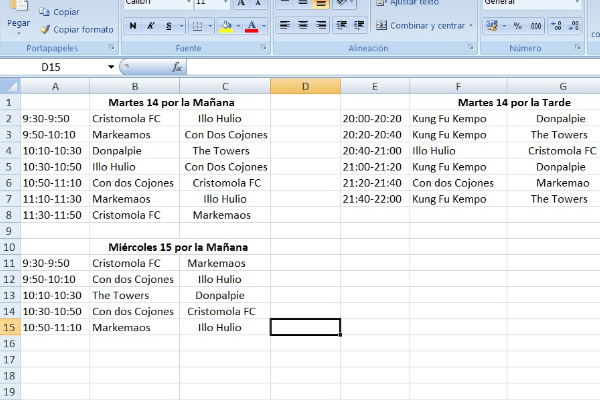Toggle underline (S) formatting
Image resolution: width=600 pixels, height=400 pixels.
point(168,26)
